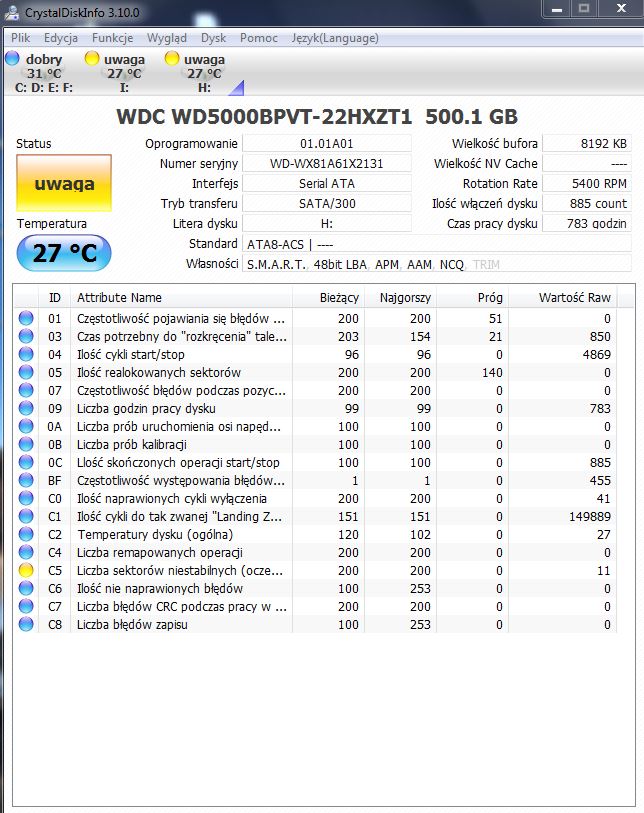Viewport: 644px width, 813px height.
Task: Select the 'uwaga' disk H: tab
Action: click(x=200, y=73)
